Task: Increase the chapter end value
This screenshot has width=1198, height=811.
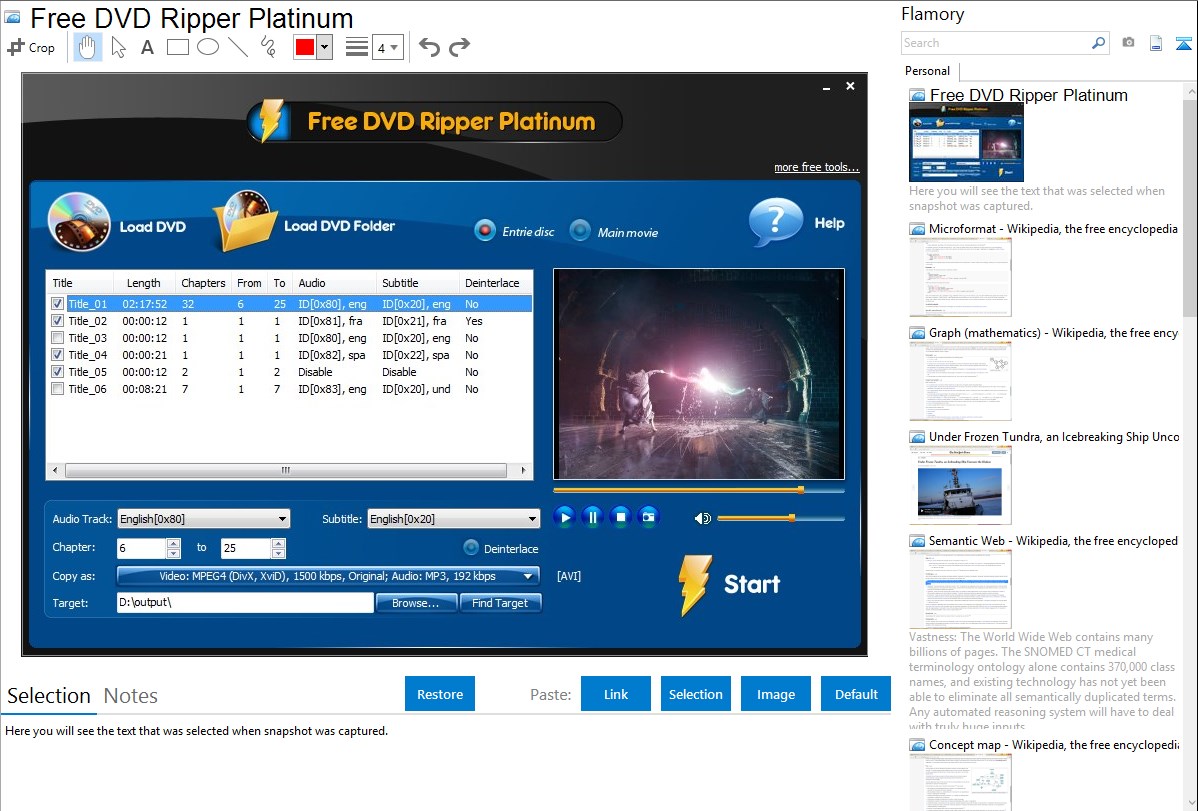Action: click(x=278, y=543)
